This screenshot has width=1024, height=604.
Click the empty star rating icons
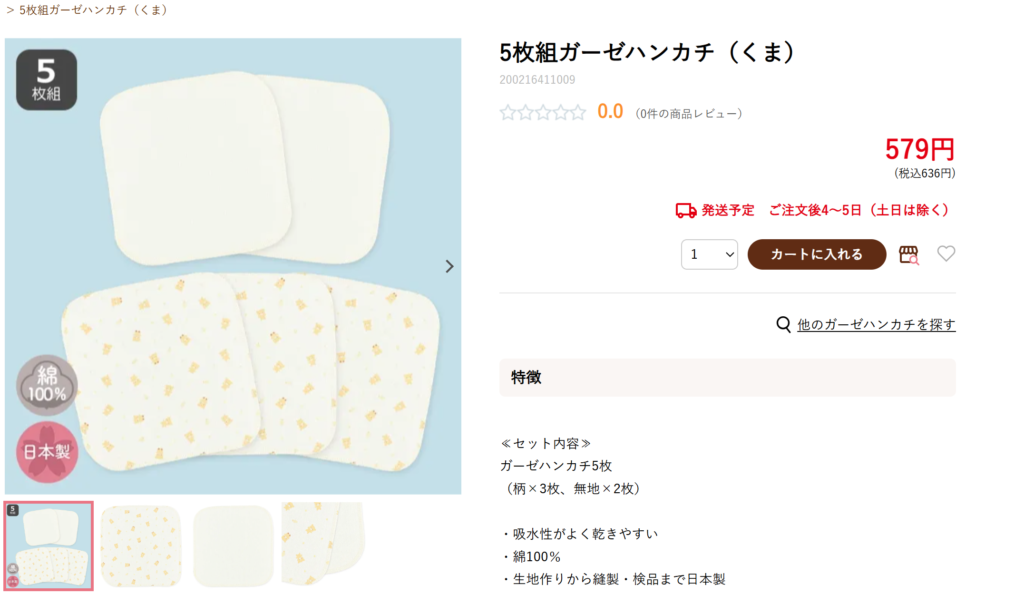coord(543,112)
